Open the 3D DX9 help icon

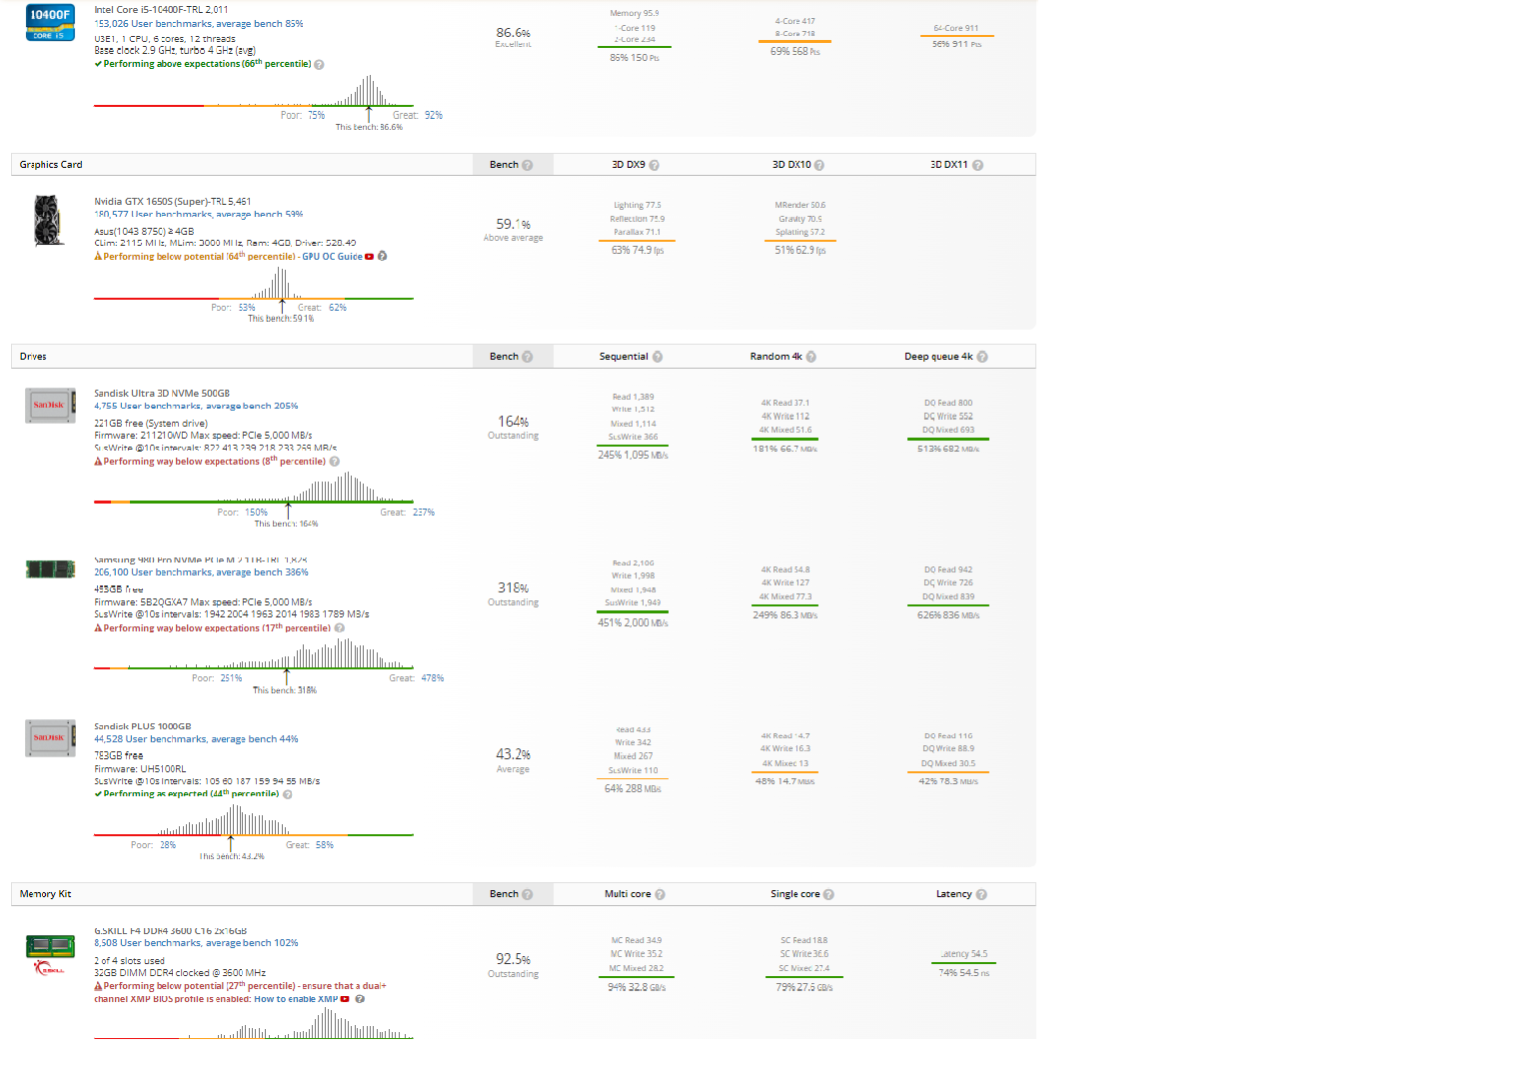click(x=654, y=165)
